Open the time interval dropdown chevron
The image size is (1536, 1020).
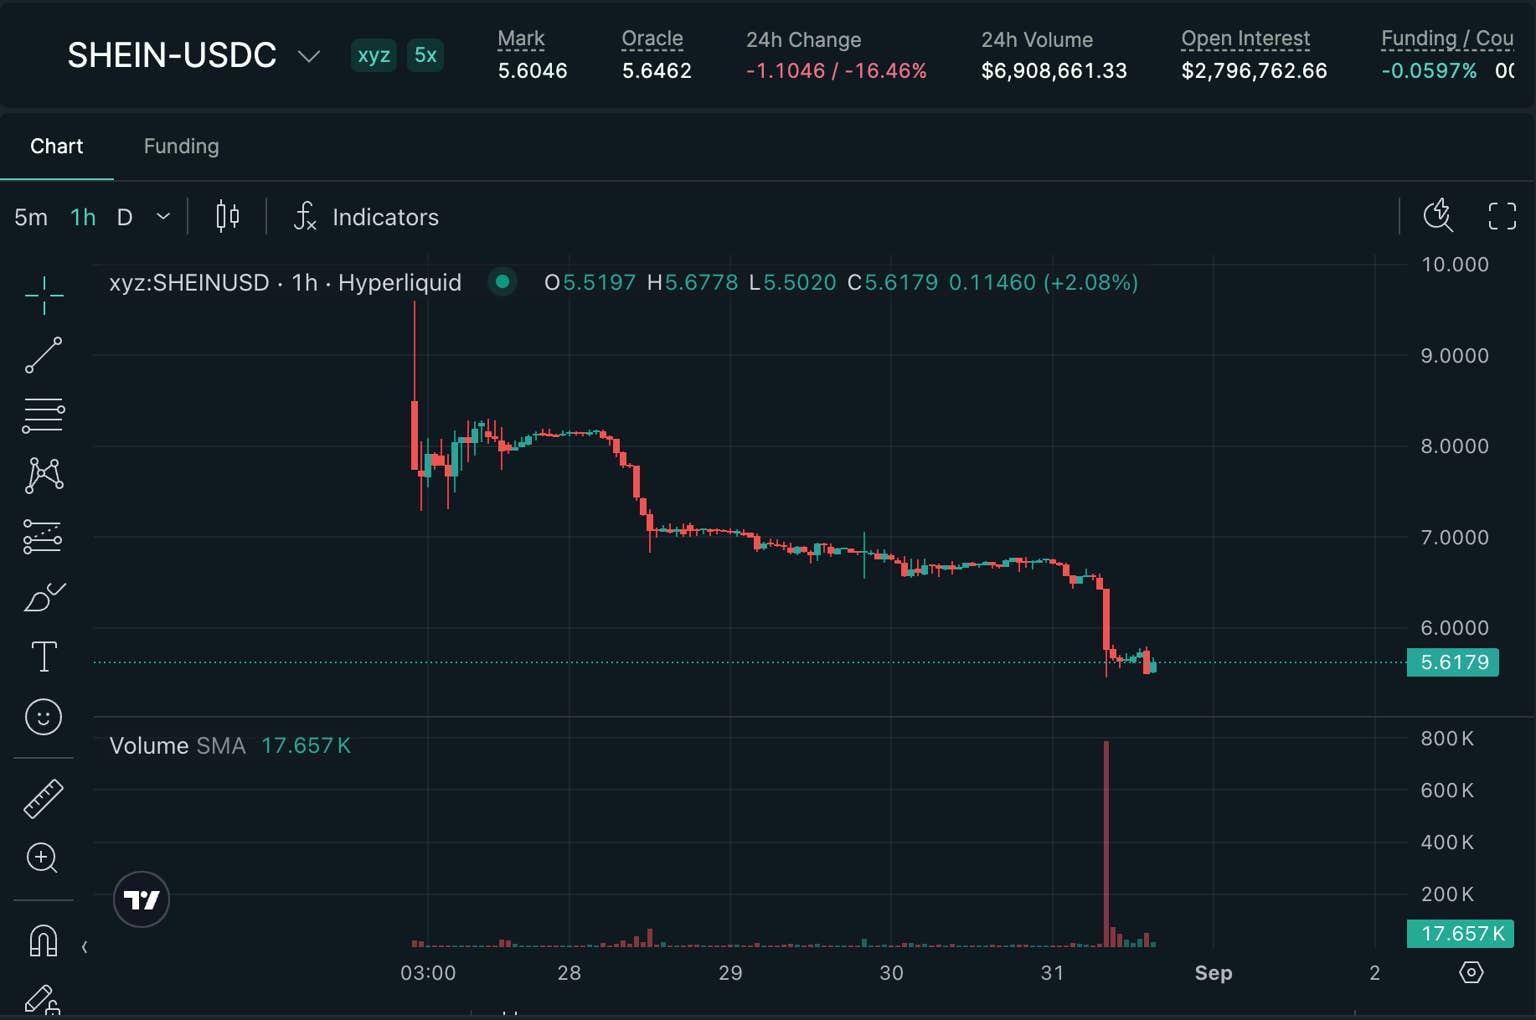pos(163,217)
